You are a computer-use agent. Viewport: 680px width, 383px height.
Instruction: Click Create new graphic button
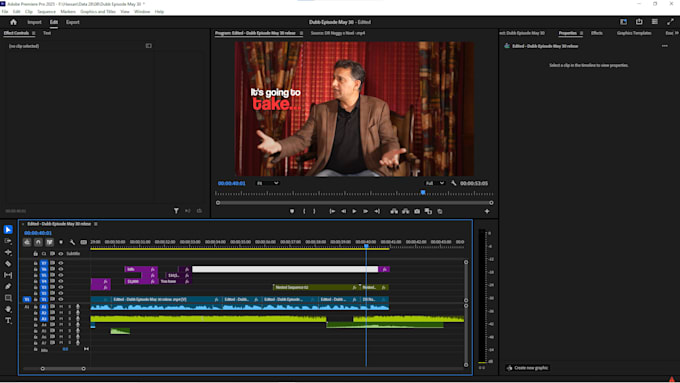[x=527, y=368]
